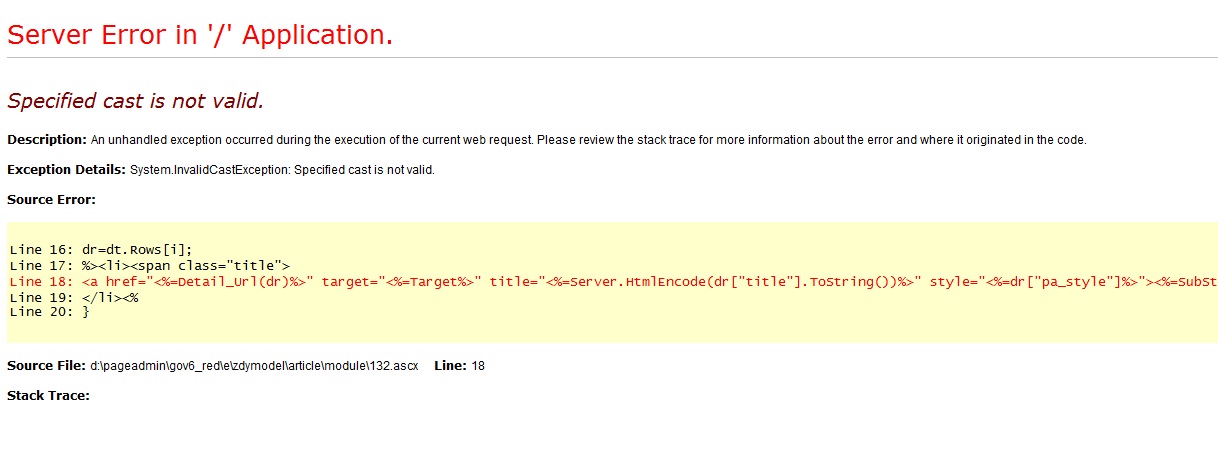Click the "Server Error in '/' Application" heading
This screenshot has height=464, width=1218.
pos(200,35)
